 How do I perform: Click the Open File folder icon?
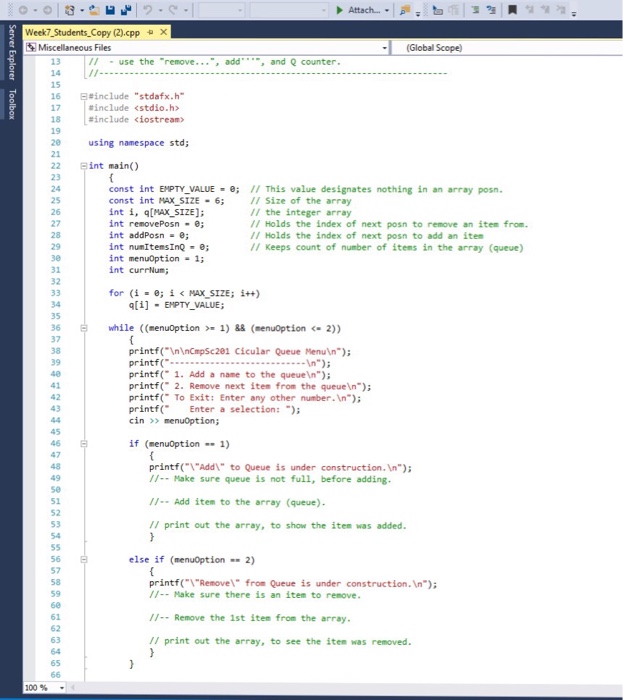94,10
